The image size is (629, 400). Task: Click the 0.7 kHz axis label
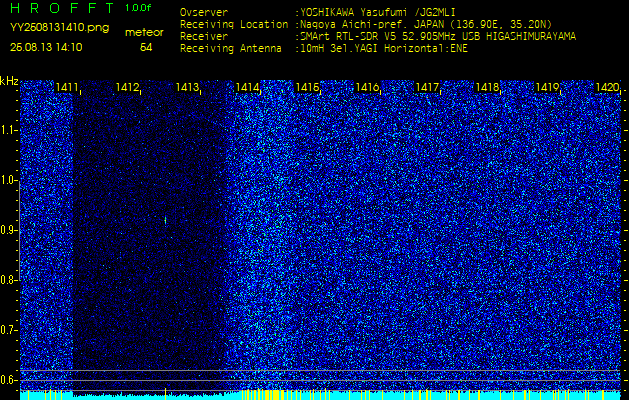tap(7, 330)
